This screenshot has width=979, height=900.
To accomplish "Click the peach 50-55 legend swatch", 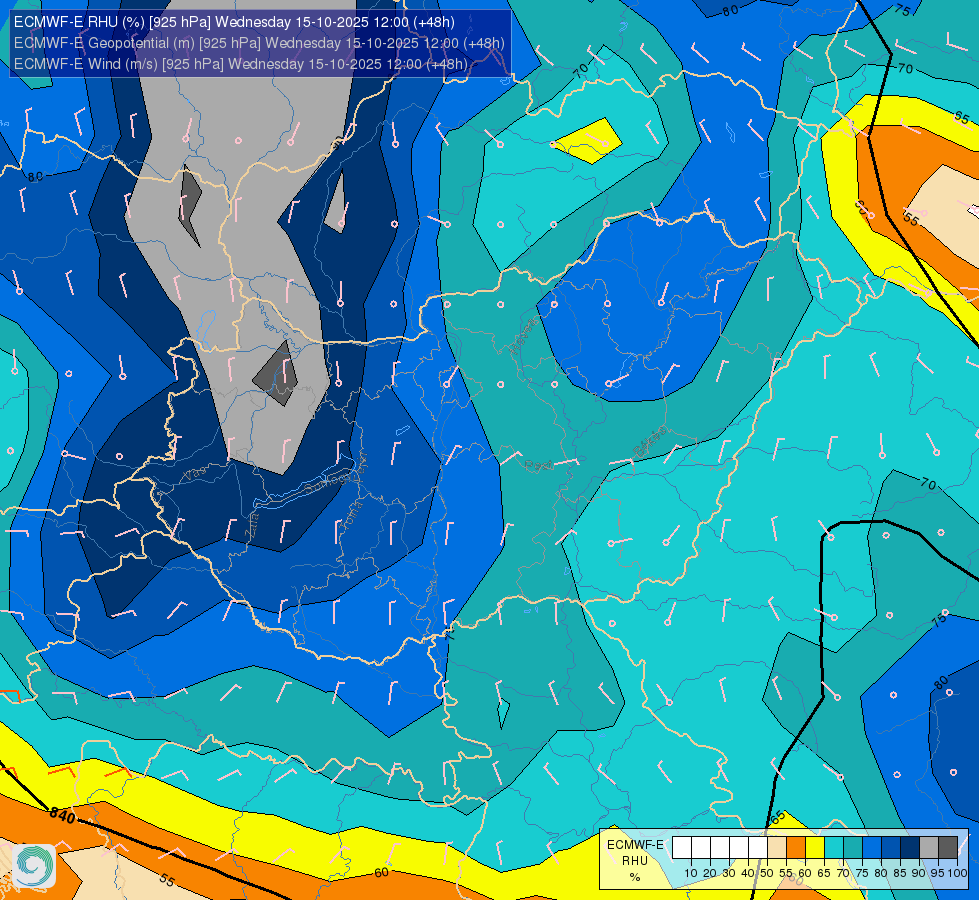I will pos(777,847).
